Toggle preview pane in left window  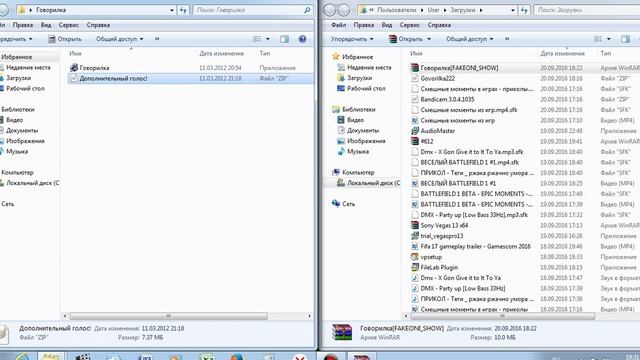pyautogui.click(x=284, y=39)
